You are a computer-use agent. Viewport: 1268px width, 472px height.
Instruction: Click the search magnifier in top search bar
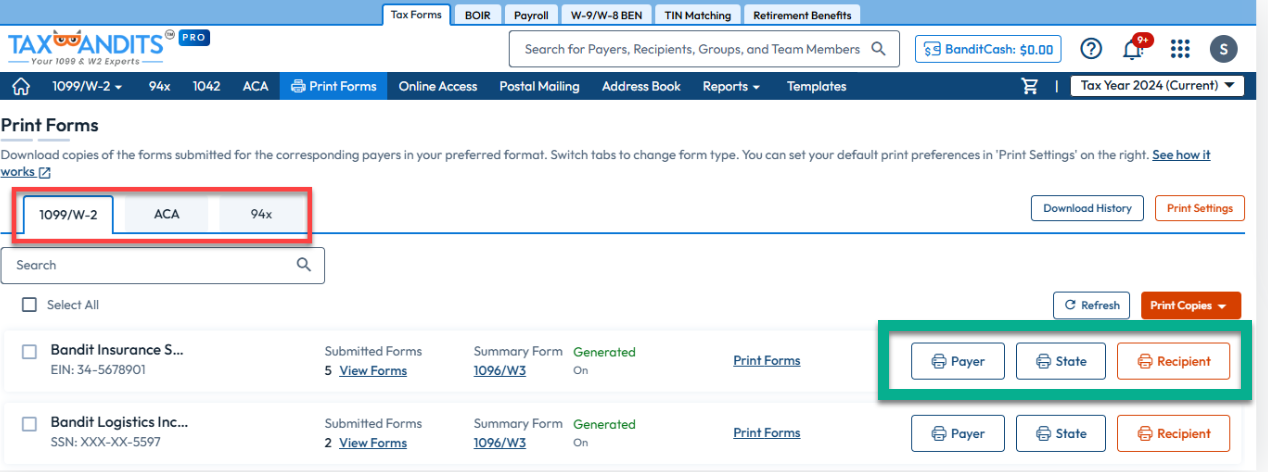point(878,49)
